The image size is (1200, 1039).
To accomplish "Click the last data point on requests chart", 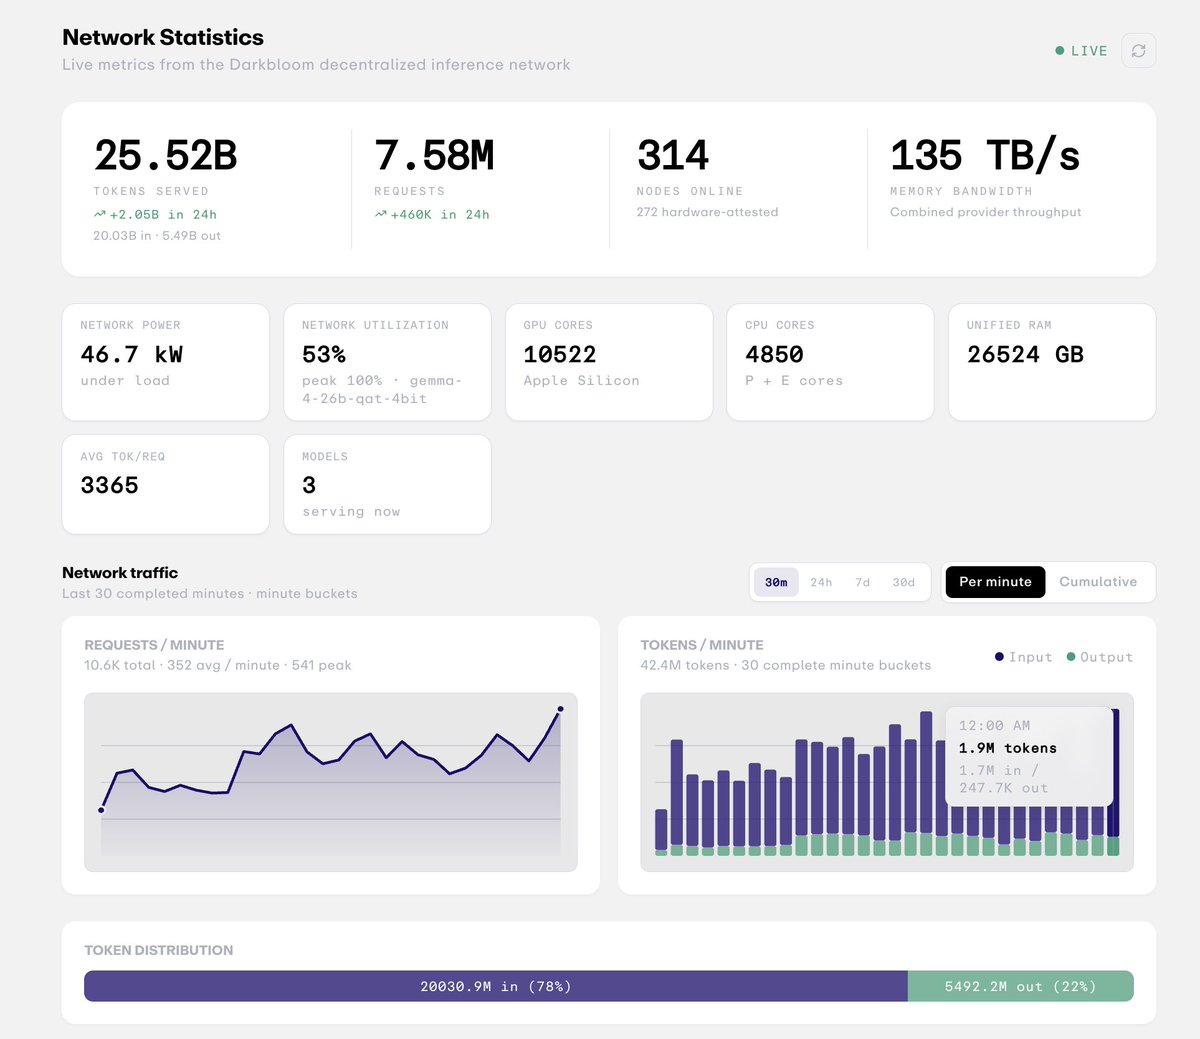I will pos(560,709).
